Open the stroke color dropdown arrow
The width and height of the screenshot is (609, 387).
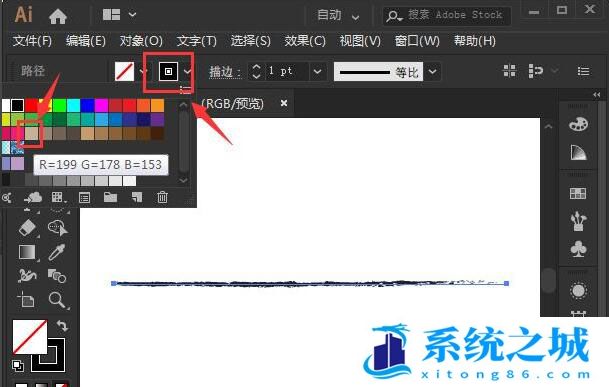[x=188, y=71]
